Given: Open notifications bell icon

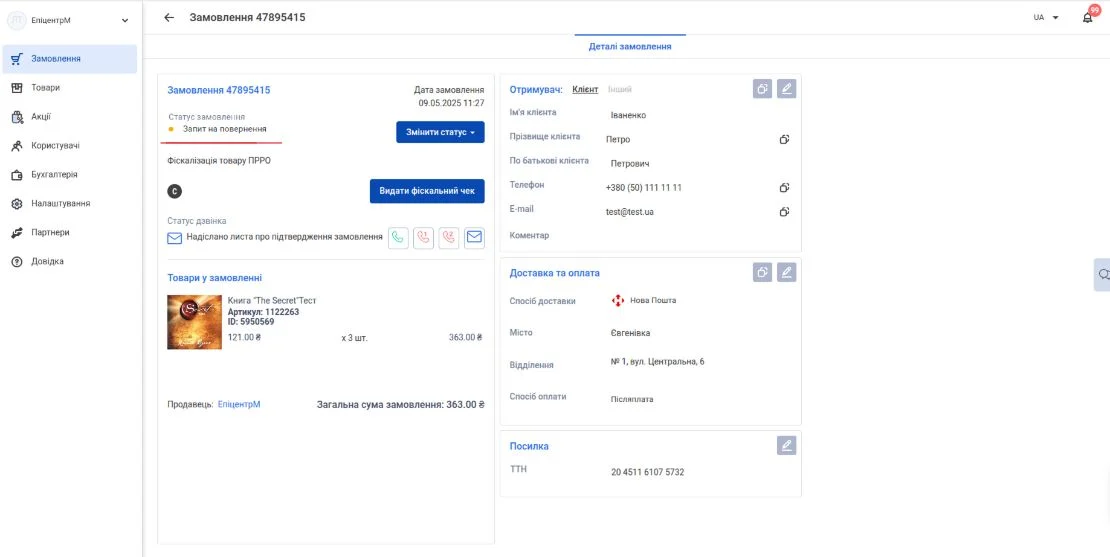Looking at the screenshot, I should (1088, 18).
